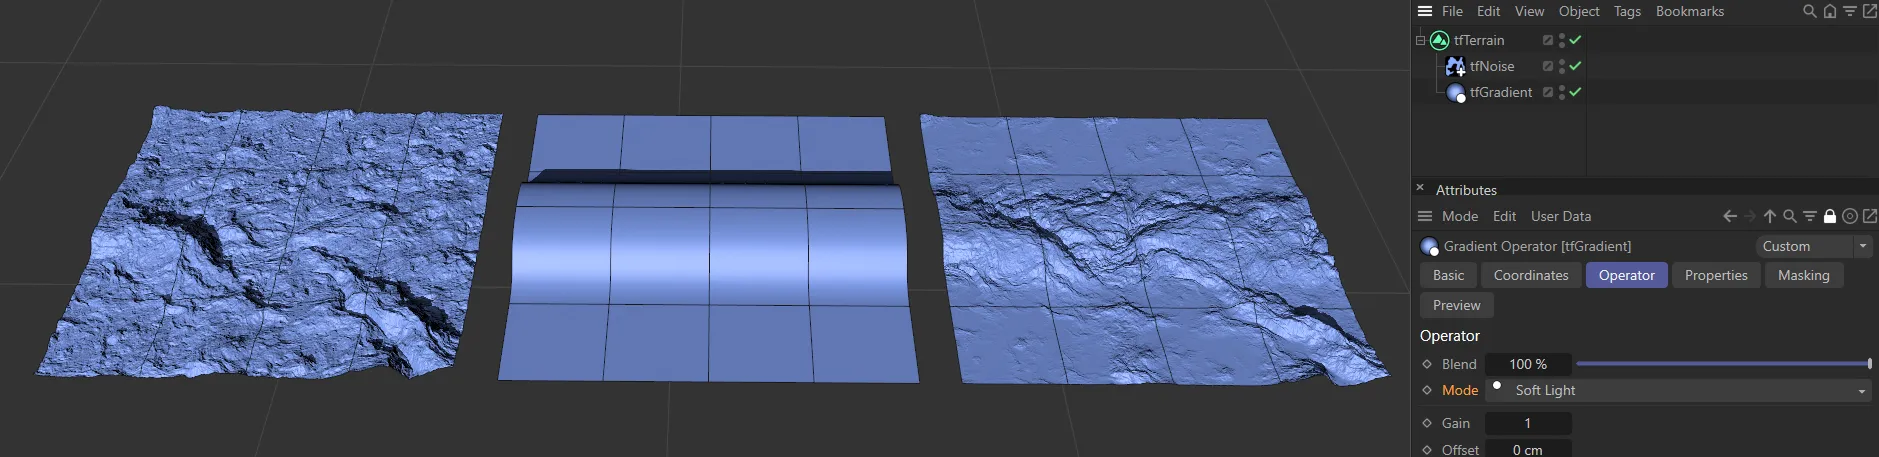Select the tfTerrain object name
The height and width of the screenshot is (457, 1879).
[1479, 40]
